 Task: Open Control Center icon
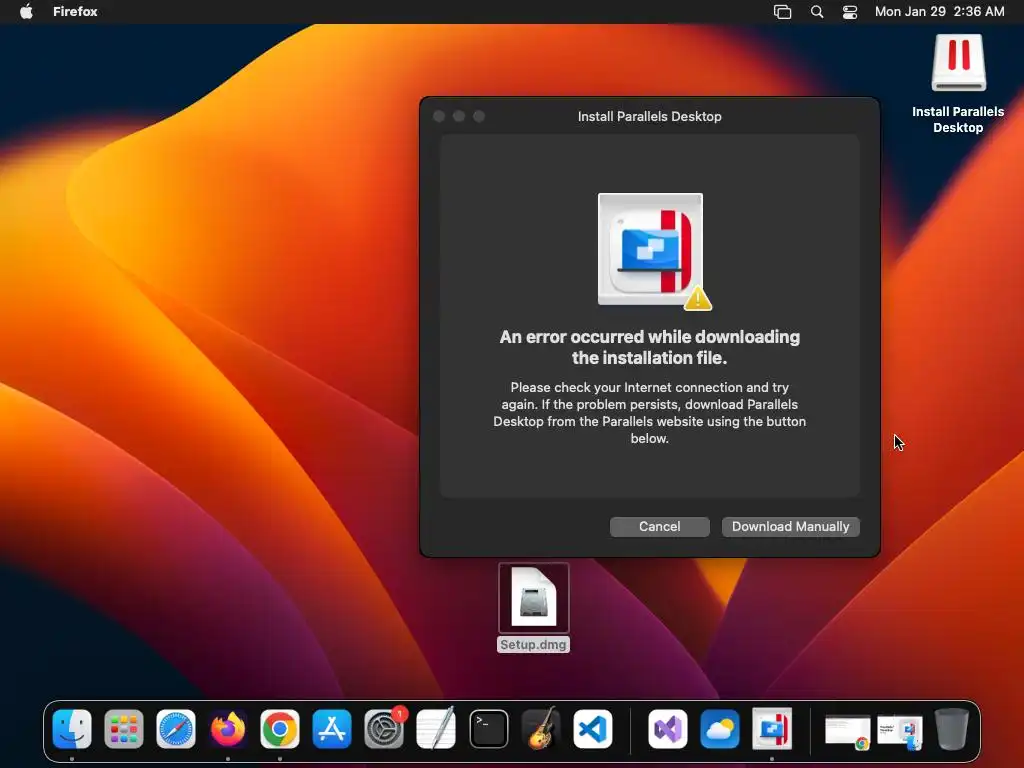click(850, 12)
